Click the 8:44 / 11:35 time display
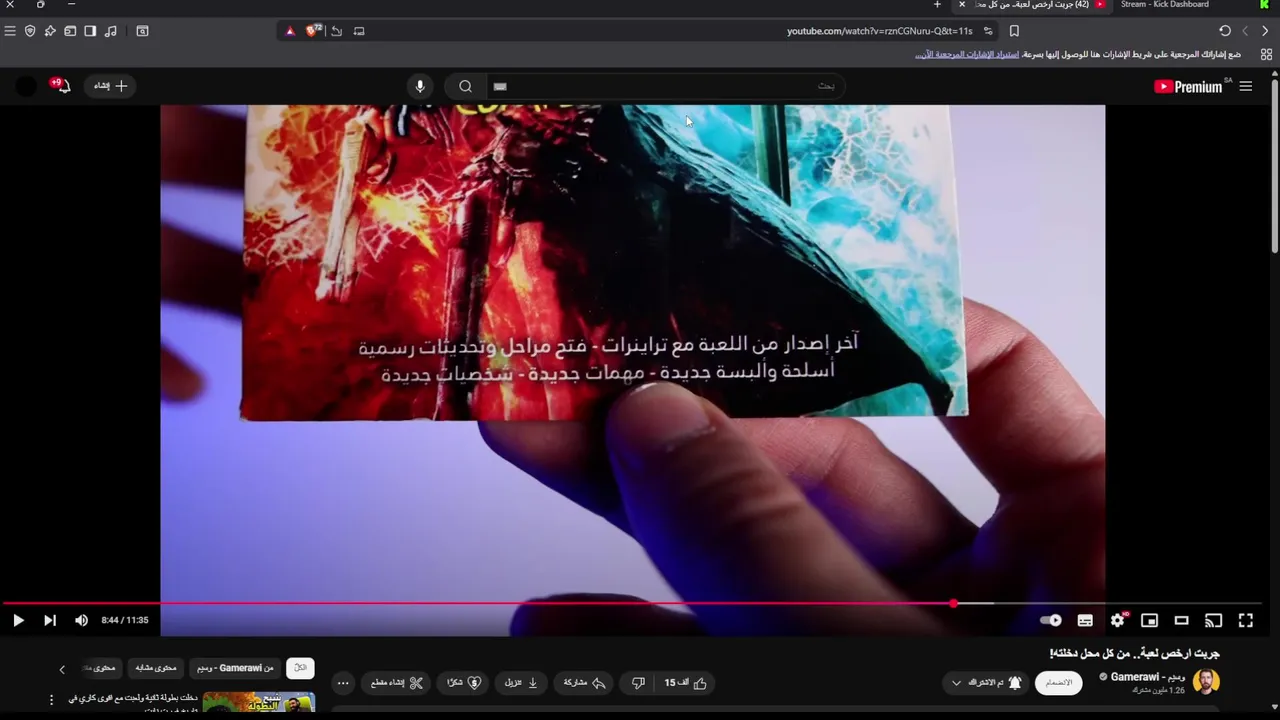This screenshot has height=720, width=1280. (125, 620)
